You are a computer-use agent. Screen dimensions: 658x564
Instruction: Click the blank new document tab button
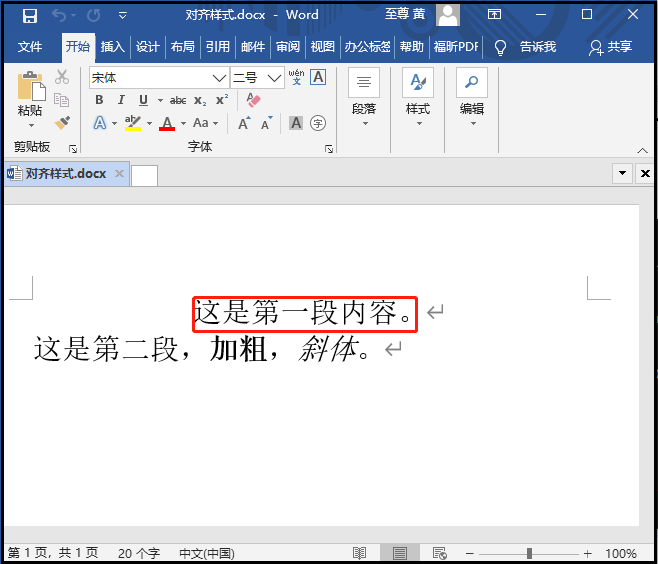(144, 175)
